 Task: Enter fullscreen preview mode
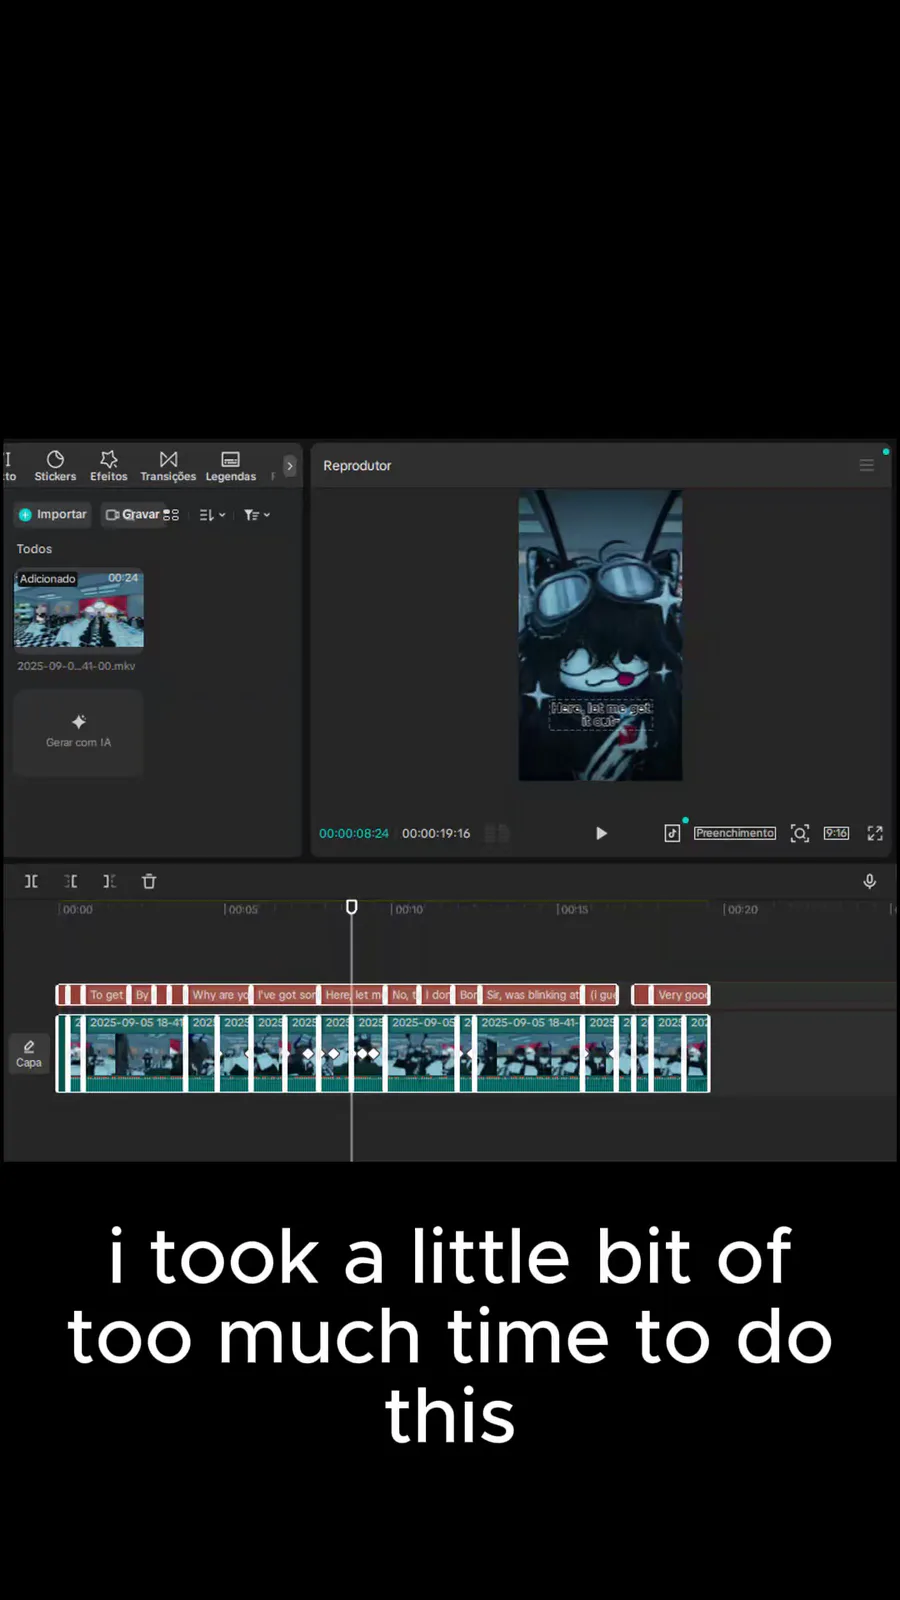[x=875, y=833]
